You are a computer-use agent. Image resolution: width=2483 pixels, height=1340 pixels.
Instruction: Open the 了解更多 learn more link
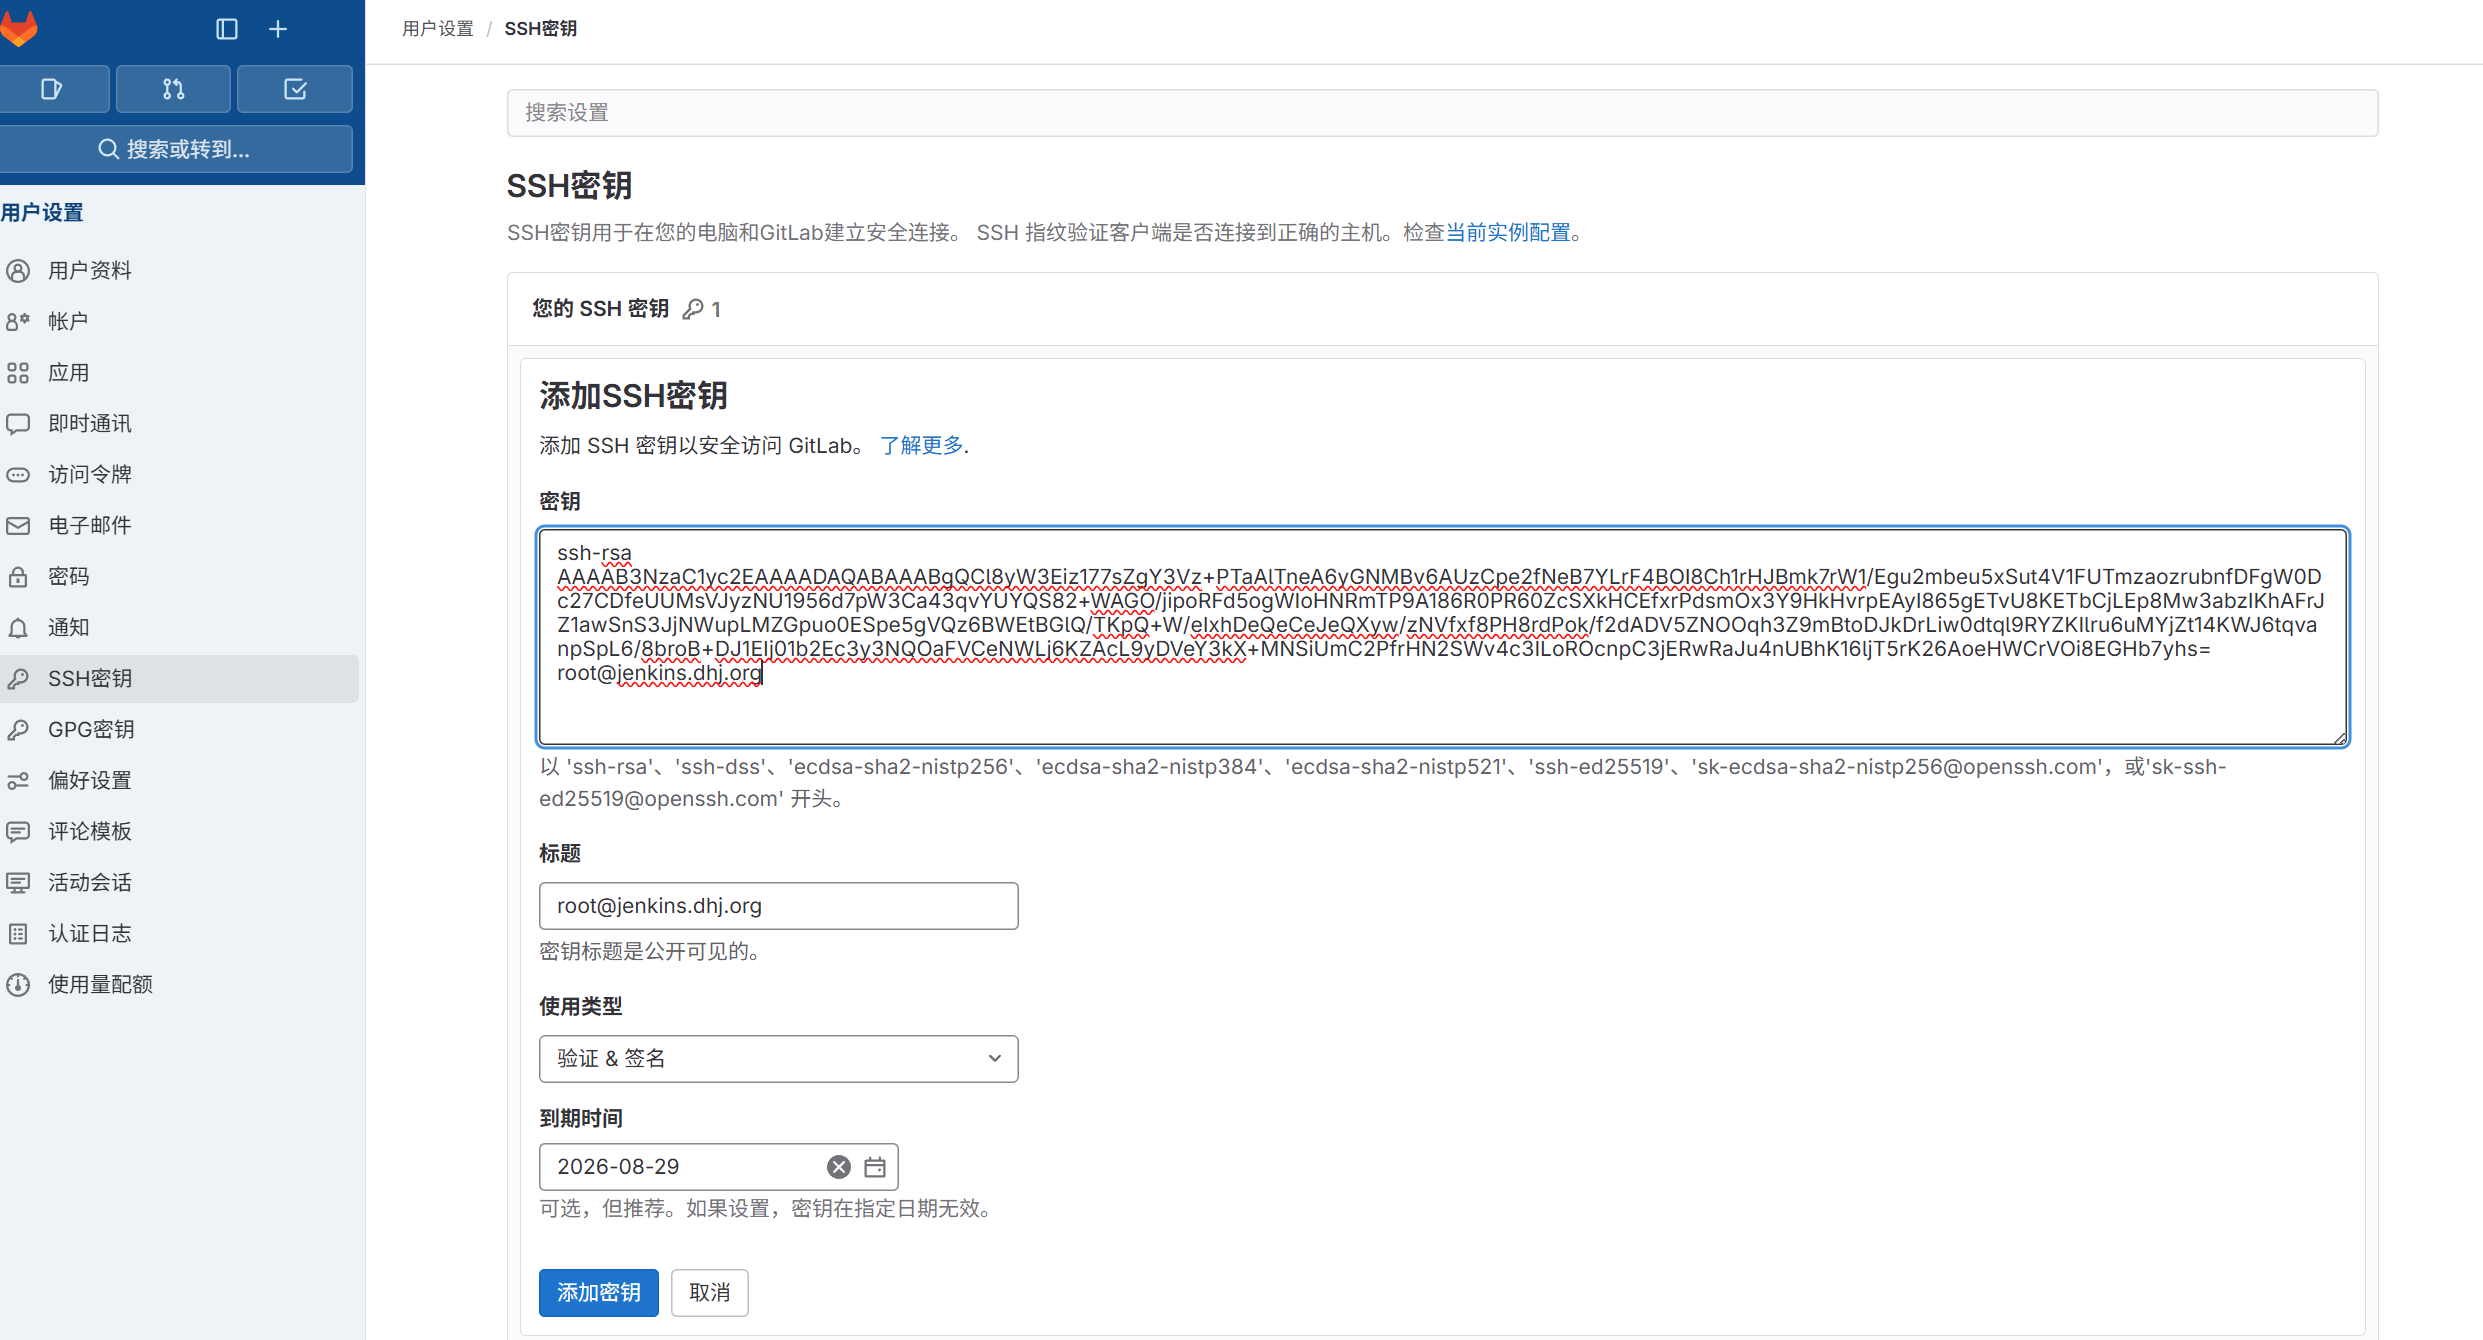921,445
